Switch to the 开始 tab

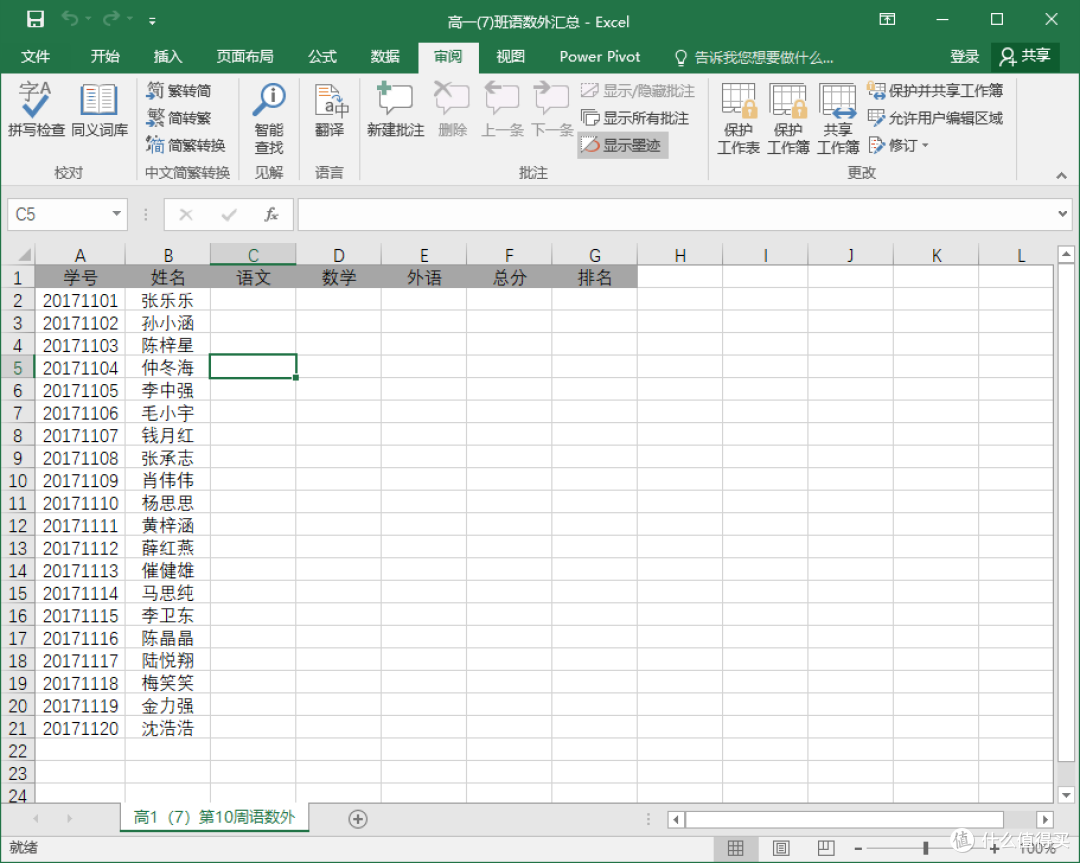(105, 56)
